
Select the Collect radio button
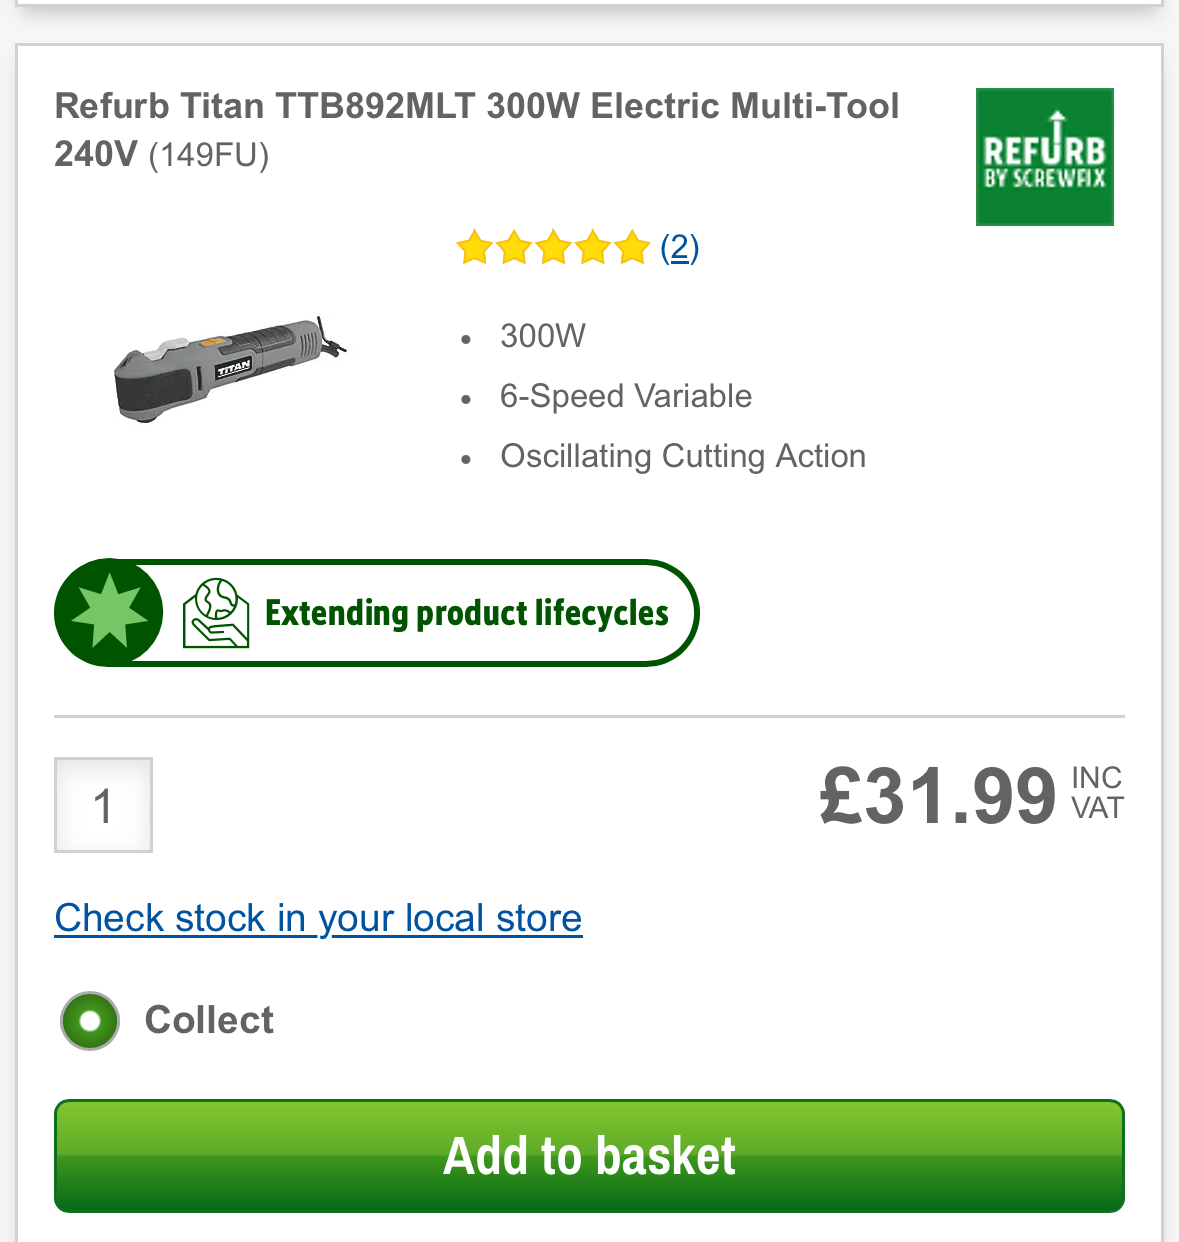[x=90, y=1021]
